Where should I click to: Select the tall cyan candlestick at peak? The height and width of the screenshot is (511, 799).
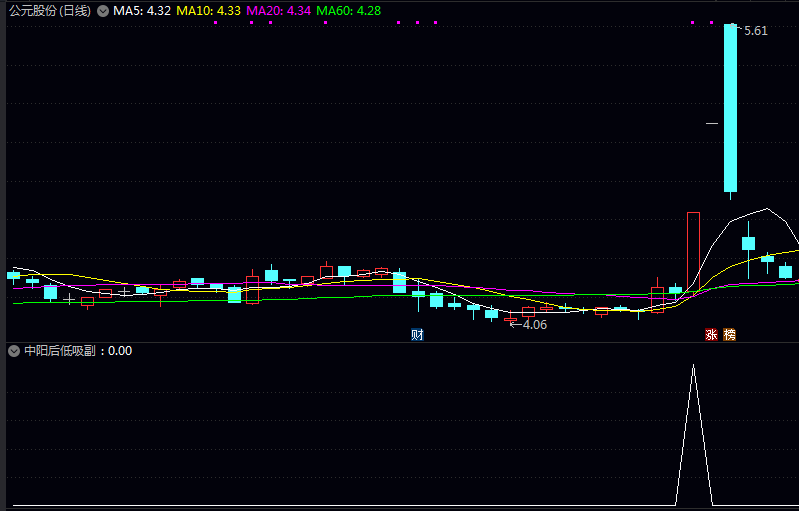[730, 107]
